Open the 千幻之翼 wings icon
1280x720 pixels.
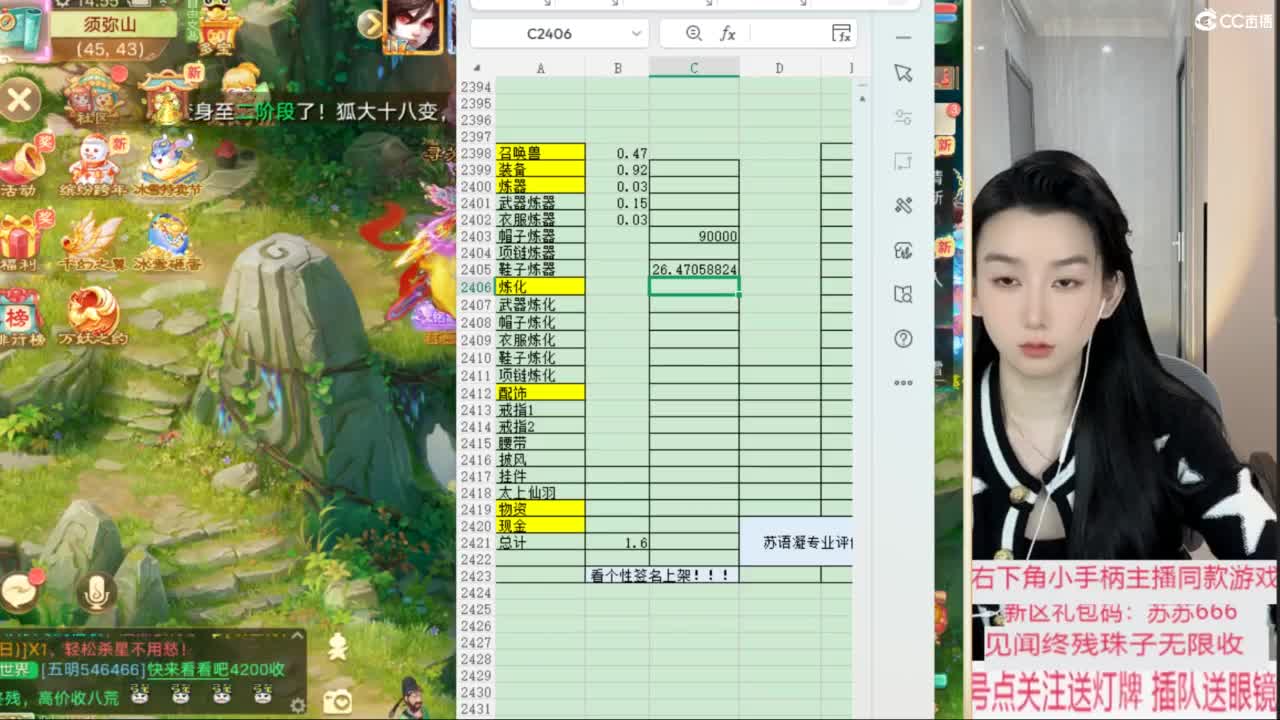[92, 241]
